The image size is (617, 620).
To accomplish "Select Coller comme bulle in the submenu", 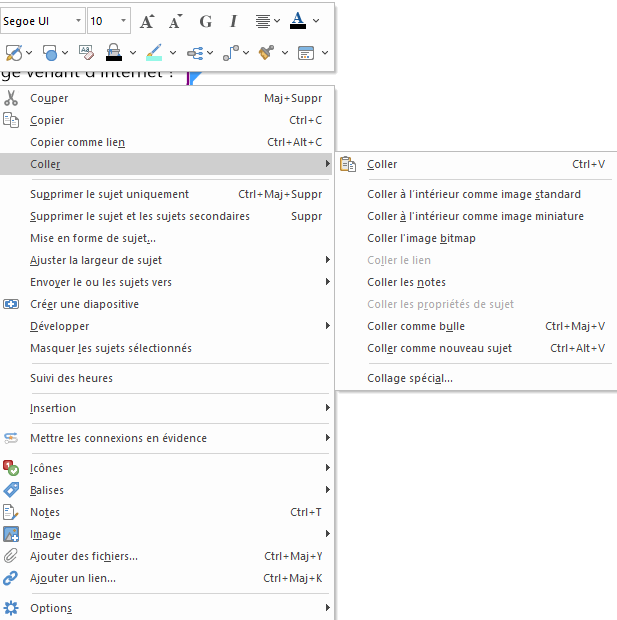I will [416, 326].
